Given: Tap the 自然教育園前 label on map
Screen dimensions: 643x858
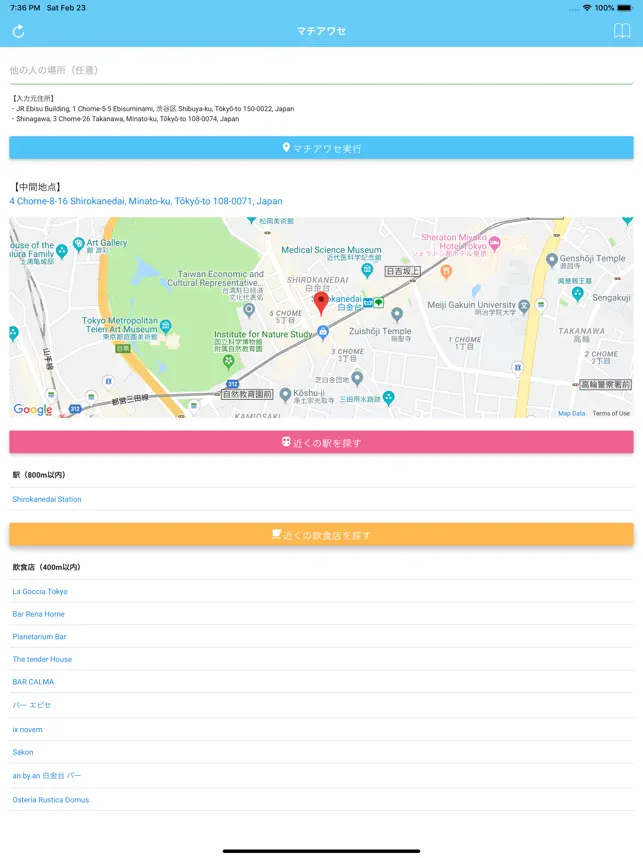Looking at the screenshot, I should 247,394.
